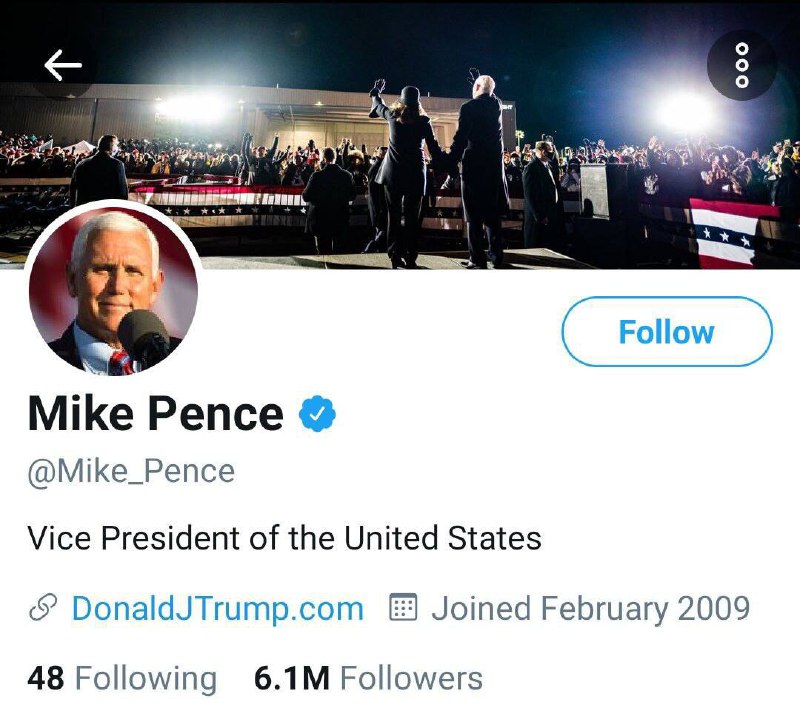Click the word Following label

click(x=146, y=679)
